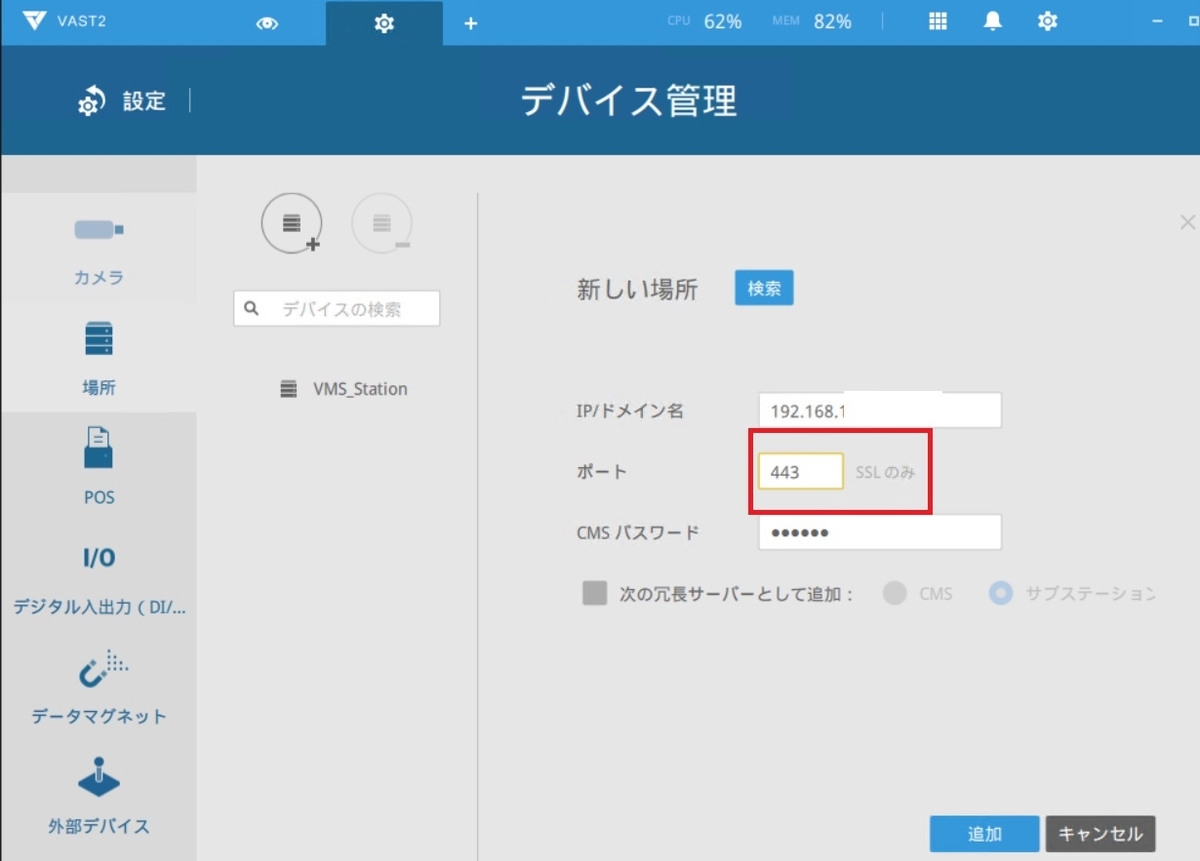Select the CMS radio button
Viewport: 1200px width, 861px height.
coord(894,594)
